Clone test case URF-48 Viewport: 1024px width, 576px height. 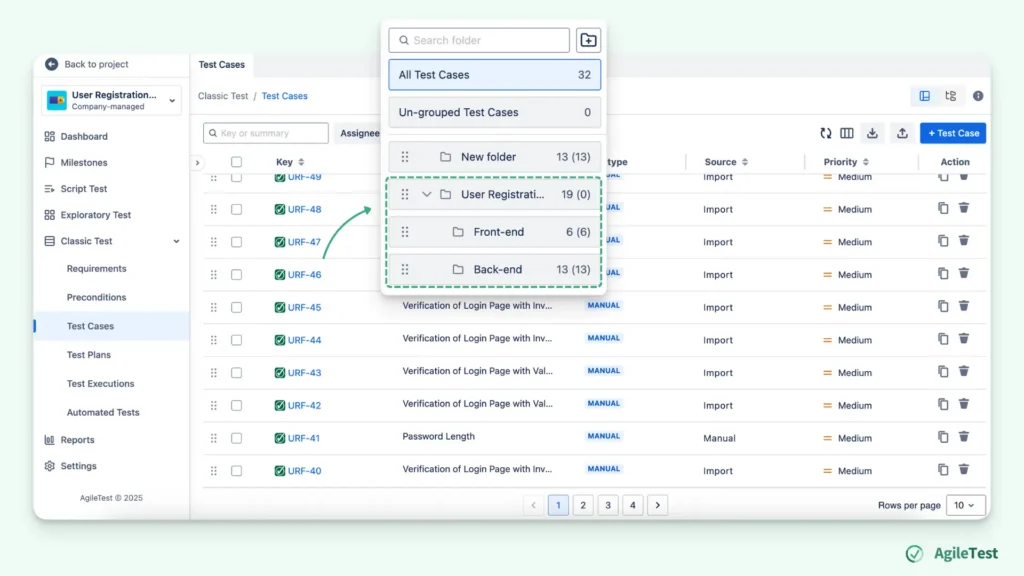click(943, 208)
